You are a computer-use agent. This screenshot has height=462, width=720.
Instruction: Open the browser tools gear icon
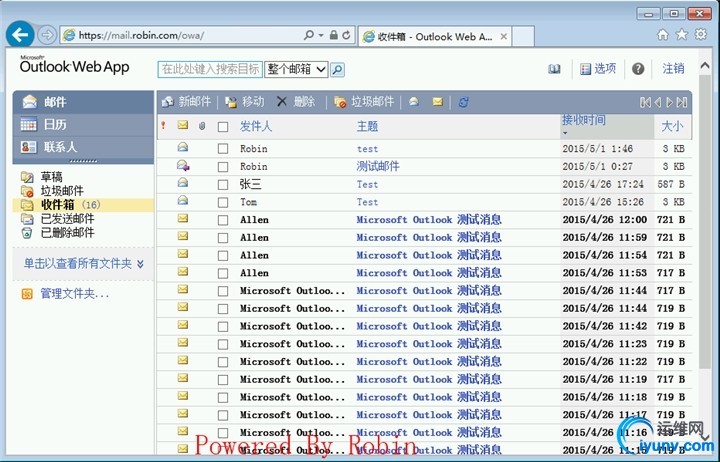701,34
